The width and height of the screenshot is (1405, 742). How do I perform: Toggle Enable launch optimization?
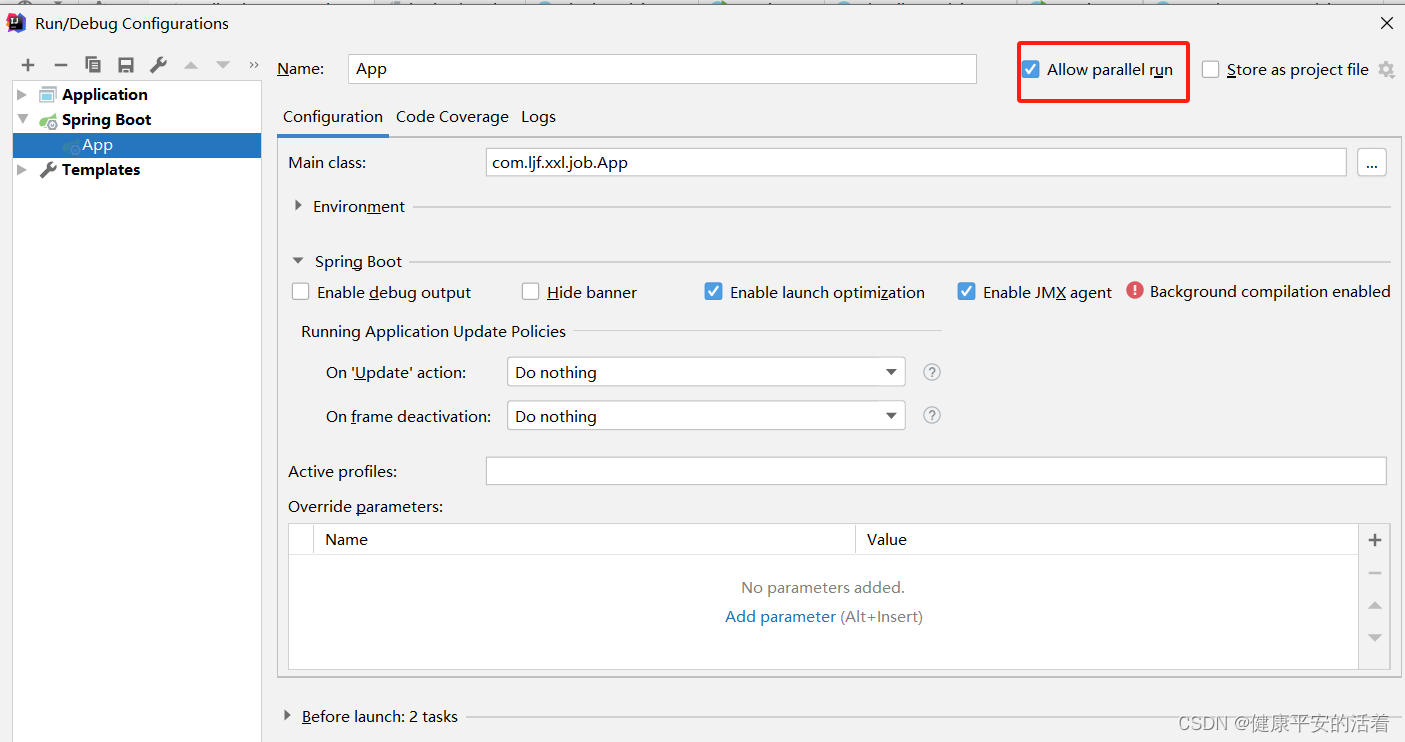pos(714,292)
